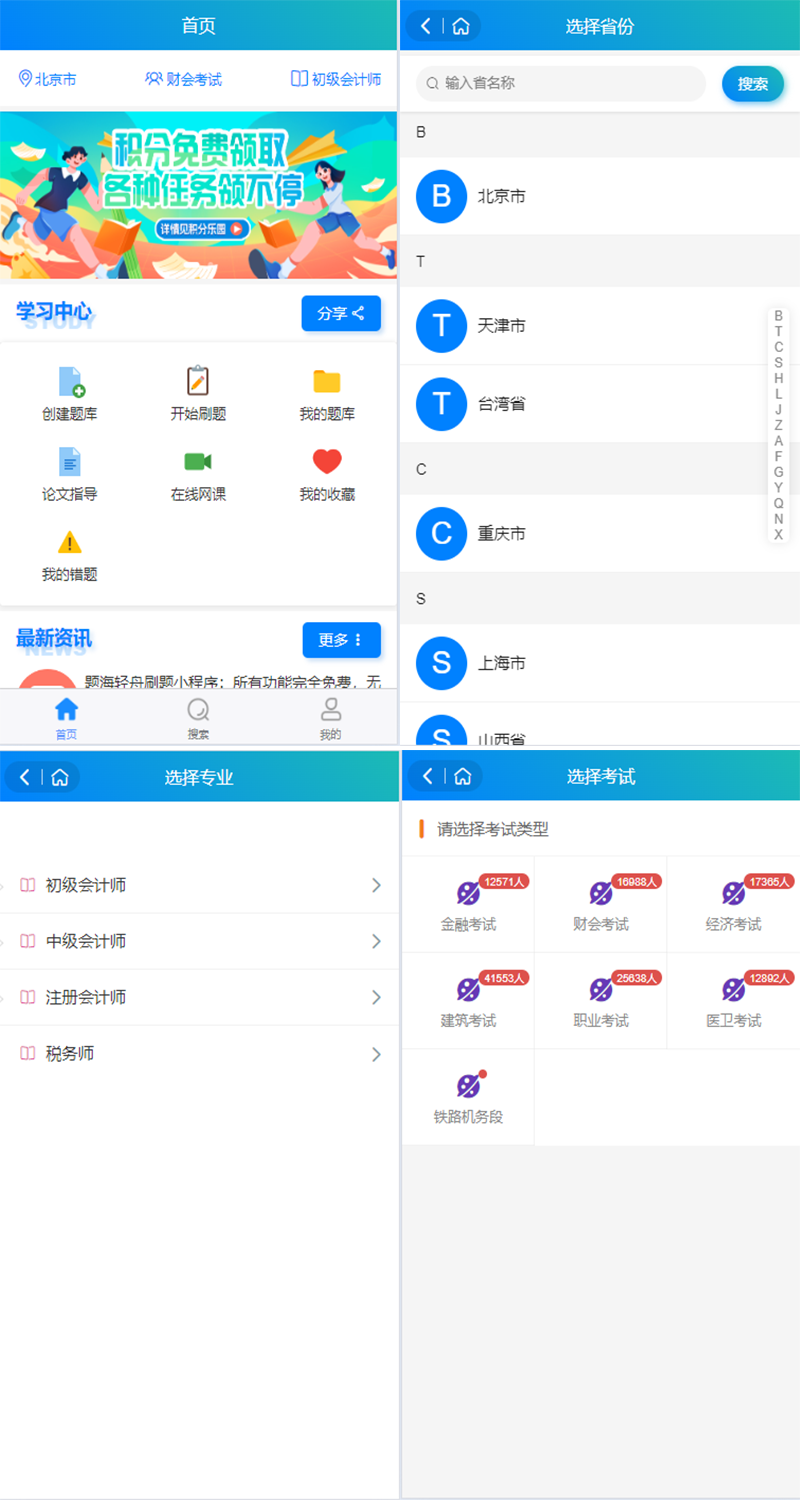This screenshot has height=1500, width=800.
Task: Open 在线网课 video icon
Action: (x=198, y=461)
